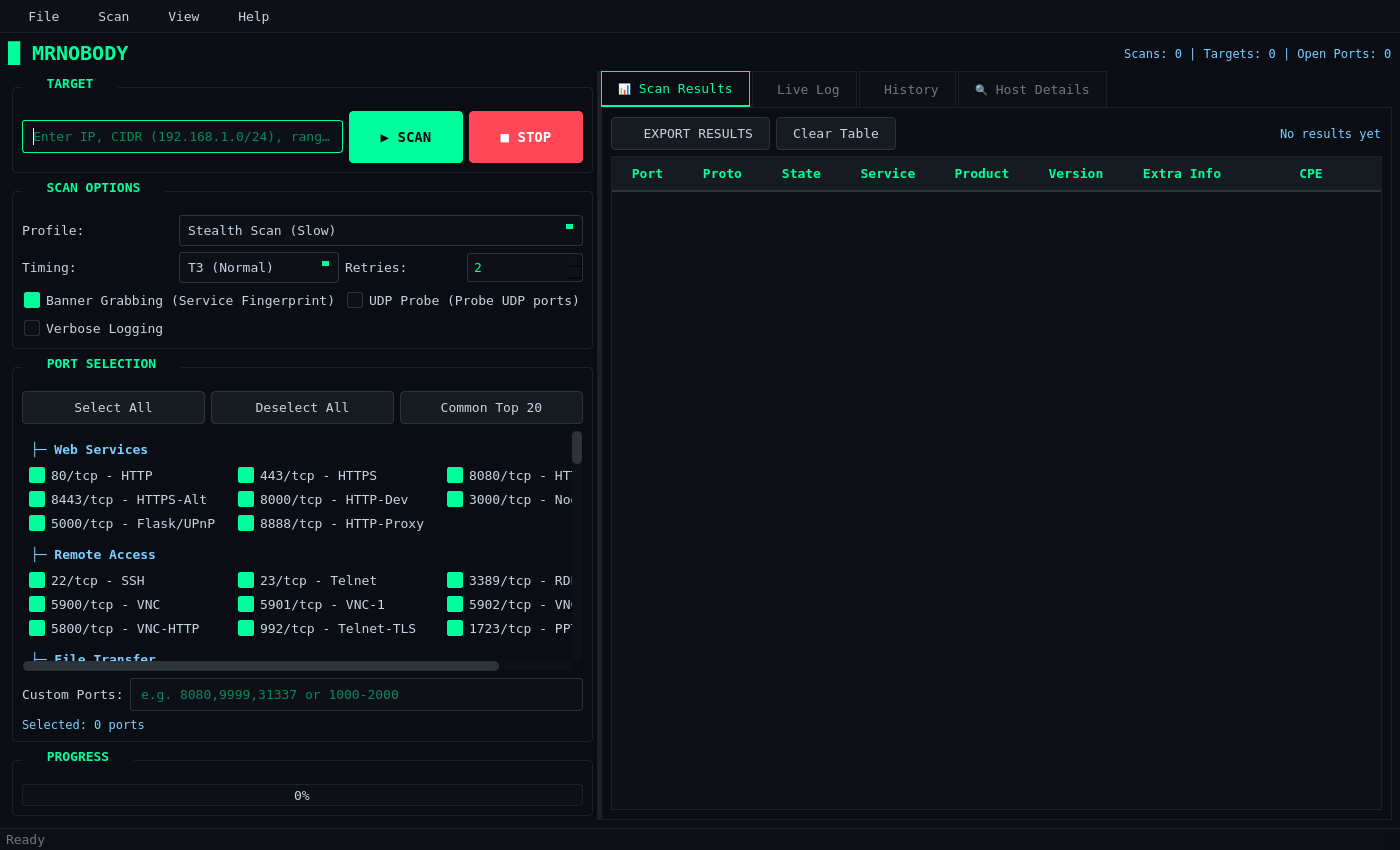Click the target IP/CIDR input field

click(182, 137)
